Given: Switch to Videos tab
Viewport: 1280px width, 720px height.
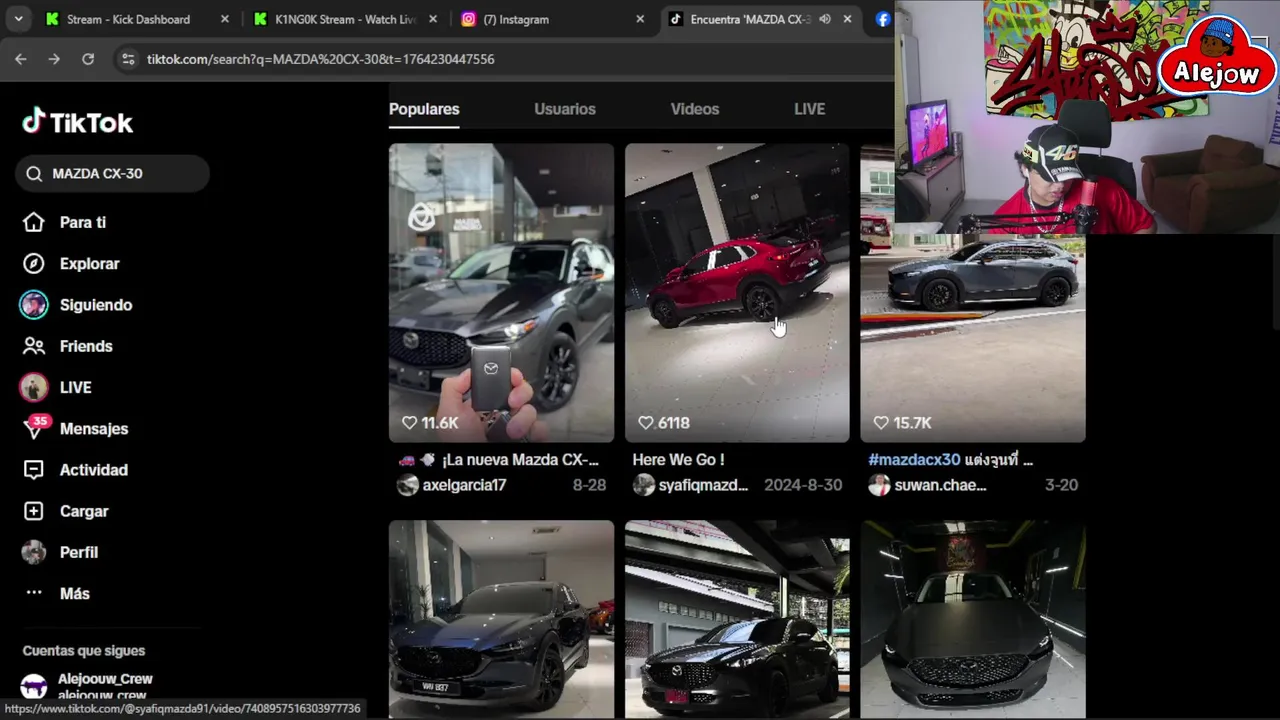Looking at the screenshot, I should click(x=695, y=109).
